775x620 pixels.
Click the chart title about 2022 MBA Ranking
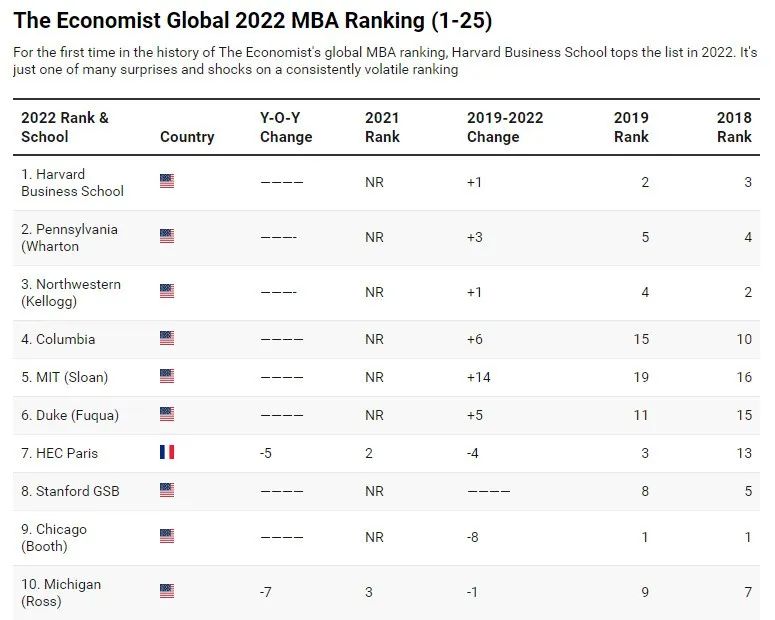(x=253, y=20)
